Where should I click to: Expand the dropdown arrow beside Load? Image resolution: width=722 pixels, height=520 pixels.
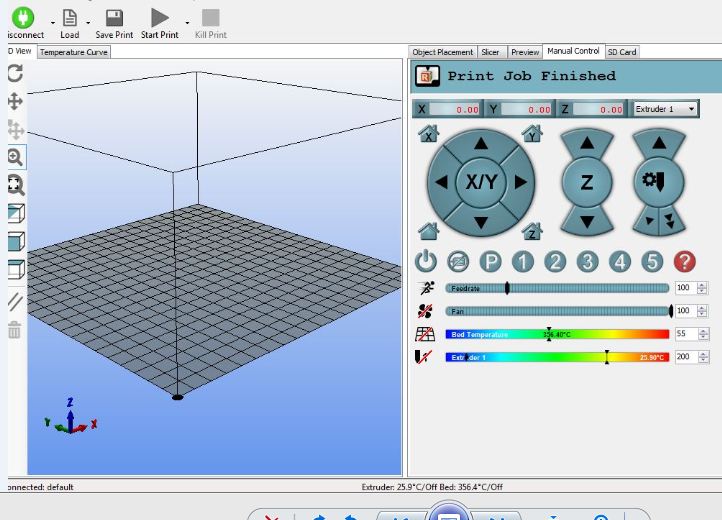(x=87, y=22)
